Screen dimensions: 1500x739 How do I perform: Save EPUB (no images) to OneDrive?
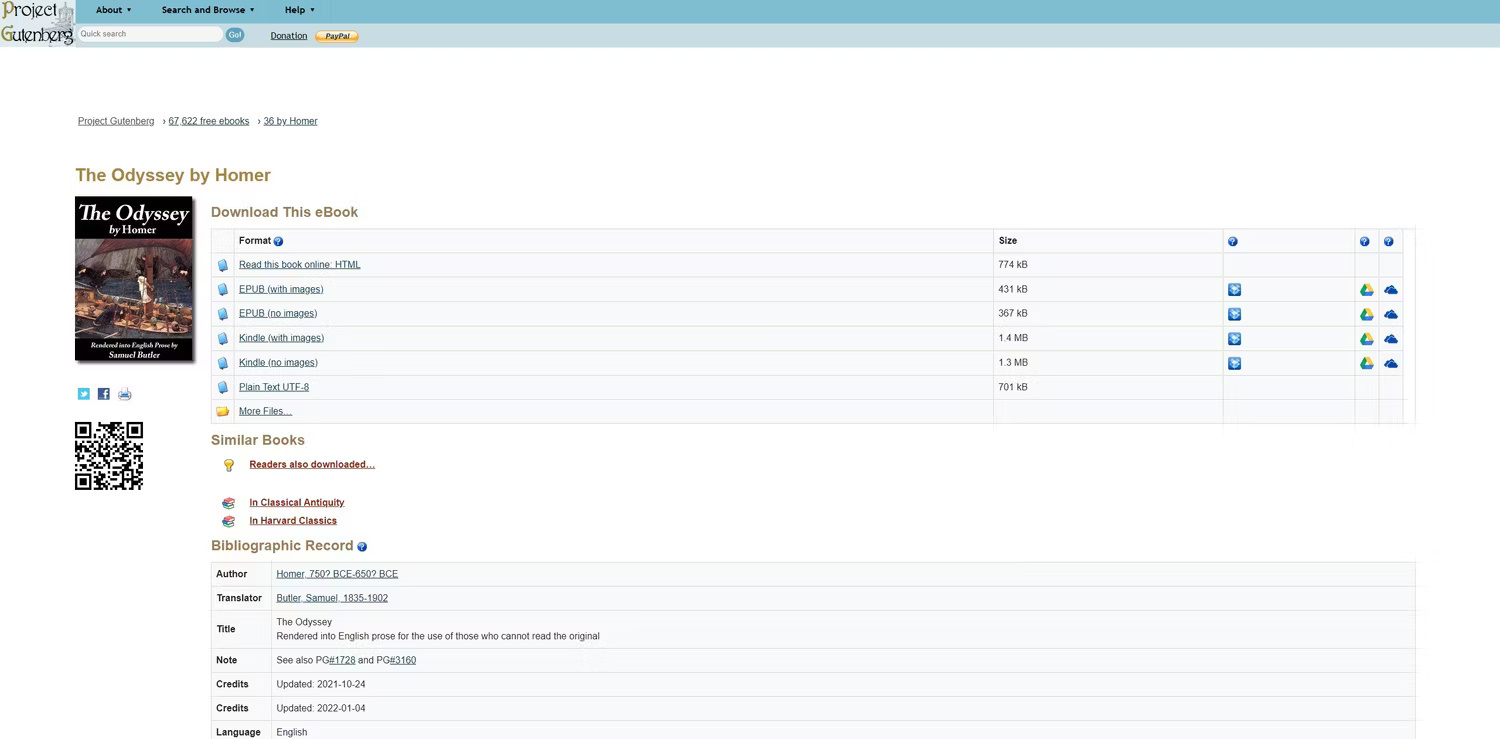(1390, 314)
